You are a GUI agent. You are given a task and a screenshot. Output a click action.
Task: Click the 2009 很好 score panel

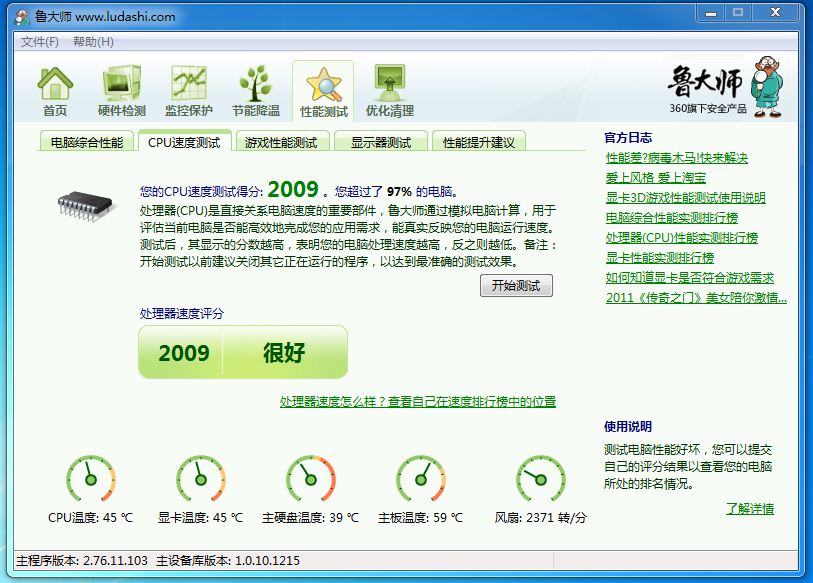(x=243, y=352)
